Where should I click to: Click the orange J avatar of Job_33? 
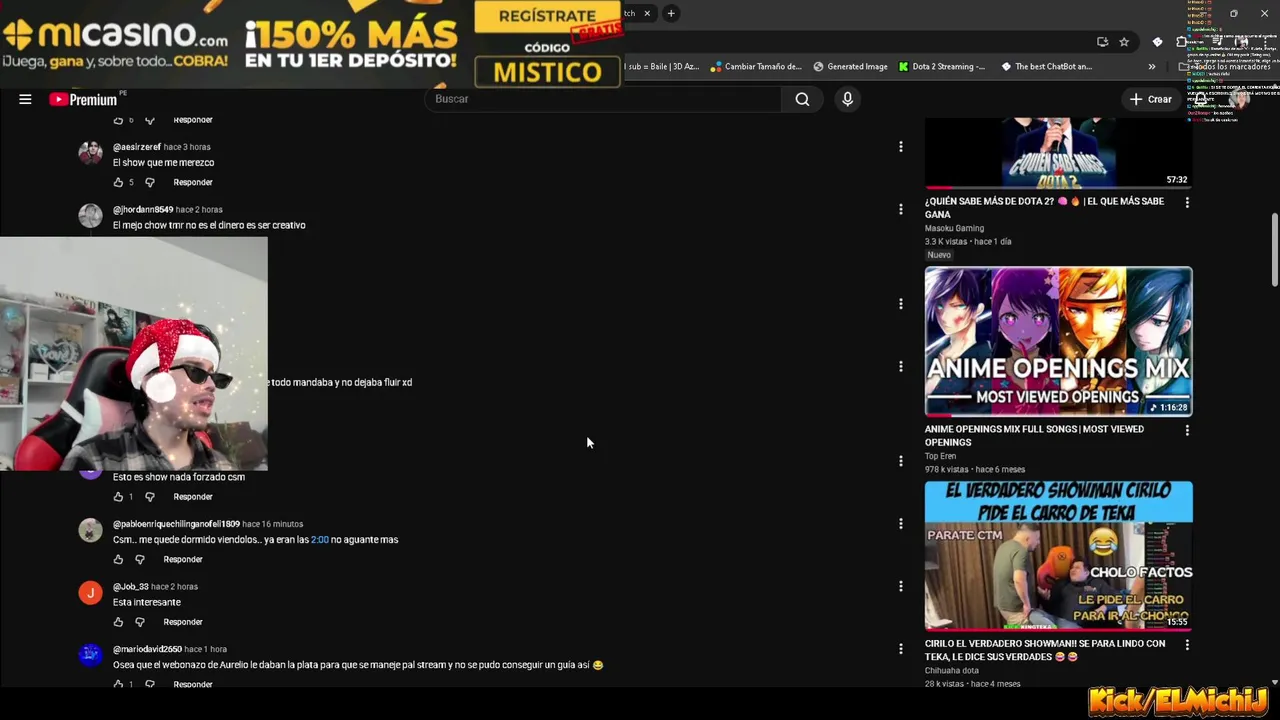point(91,593)
